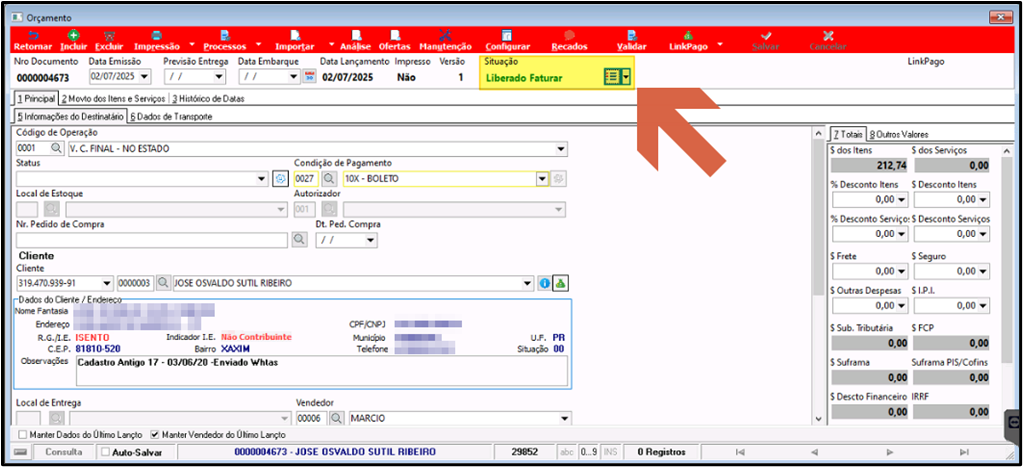Click the Incluir green plus icon

73,35
